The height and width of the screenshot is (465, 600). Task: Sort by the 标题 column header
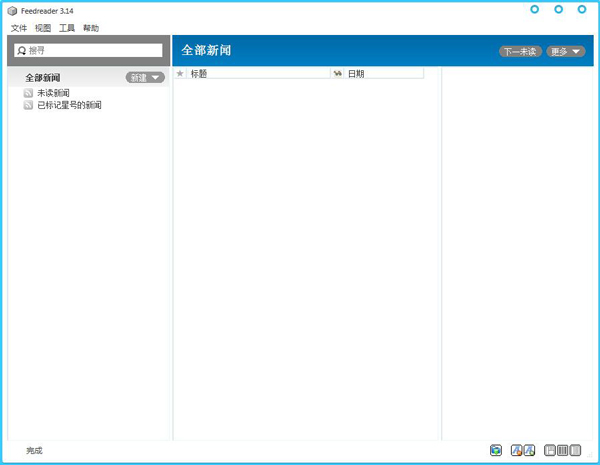258,73
